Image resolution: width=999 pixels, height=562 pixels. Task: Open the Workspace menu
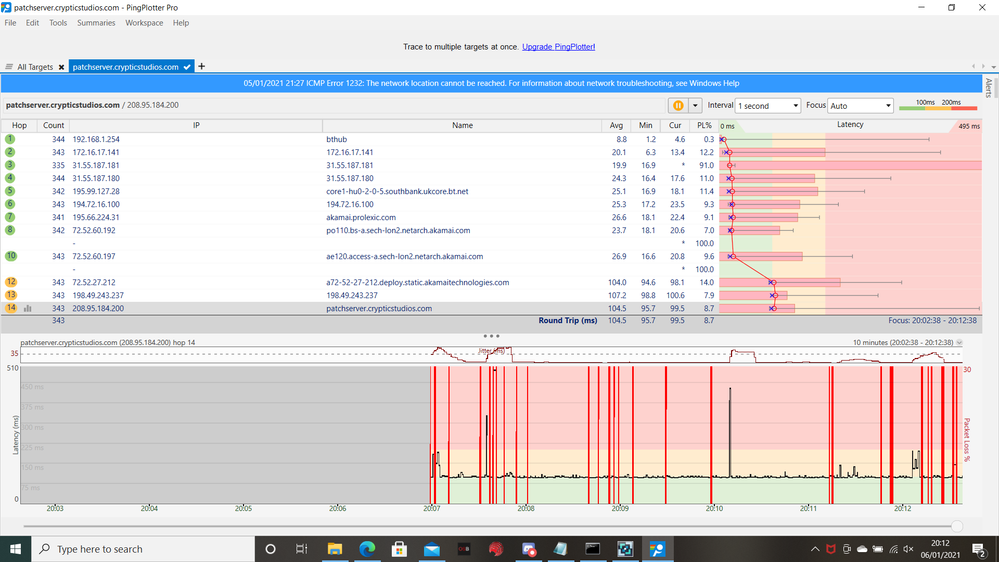click(144, 23)
